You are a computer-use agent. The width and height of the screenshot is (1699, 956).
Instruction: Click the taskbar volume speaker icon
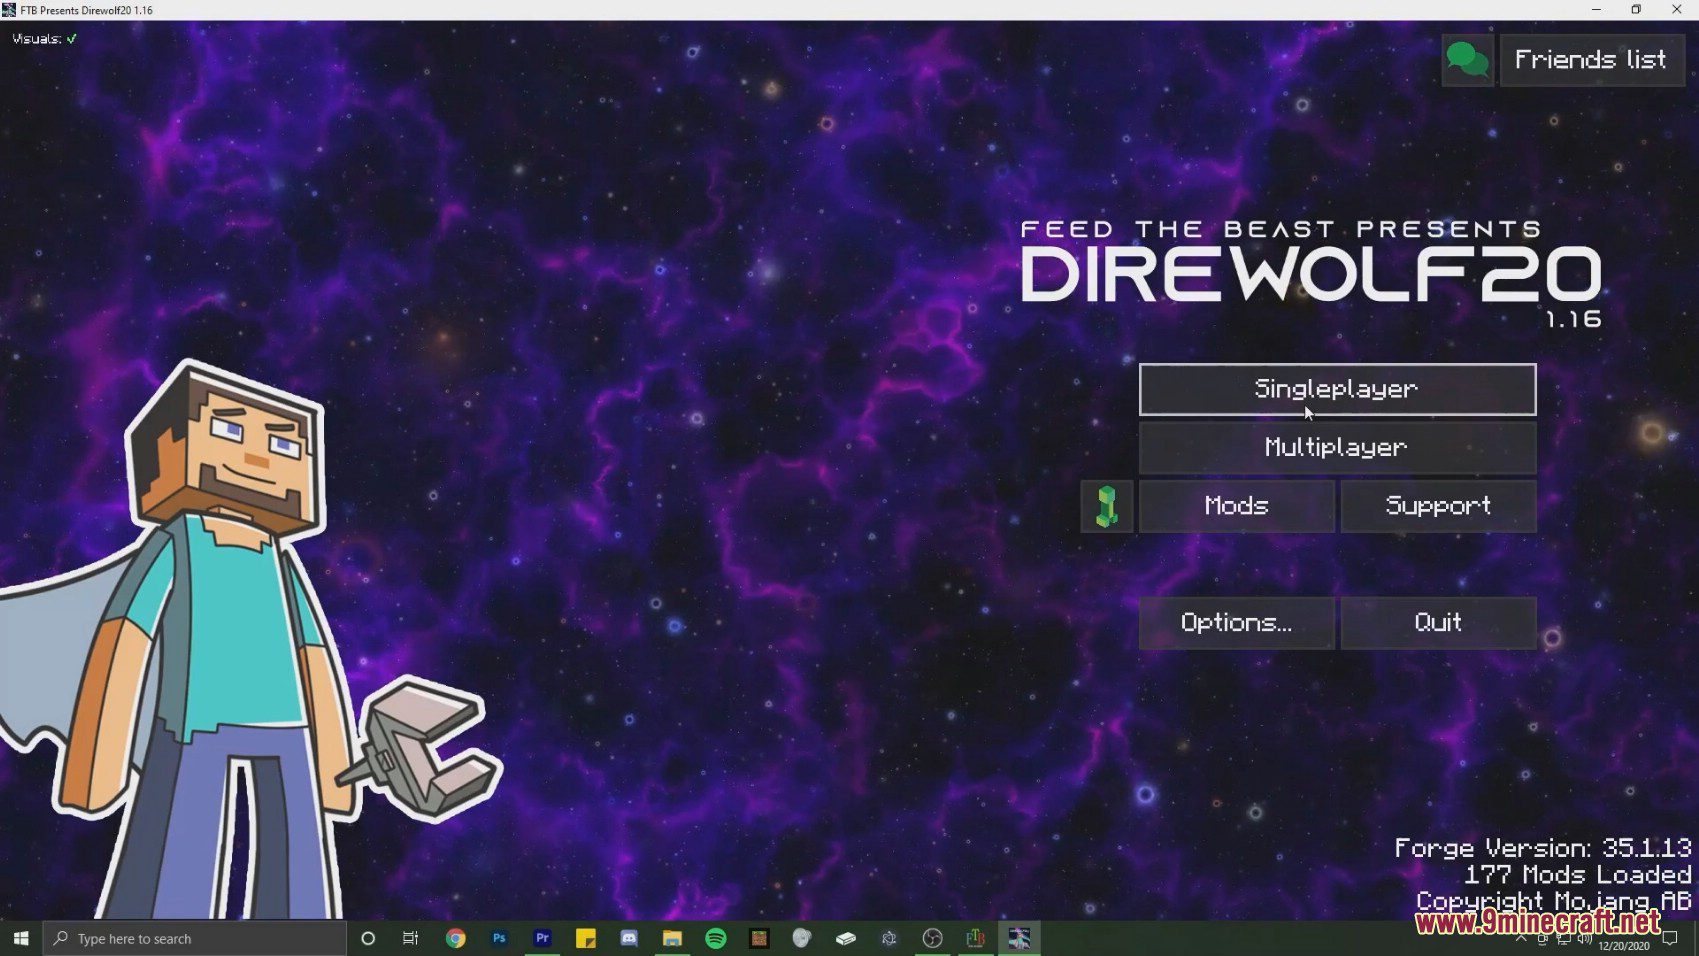[x=1585, y=938]
